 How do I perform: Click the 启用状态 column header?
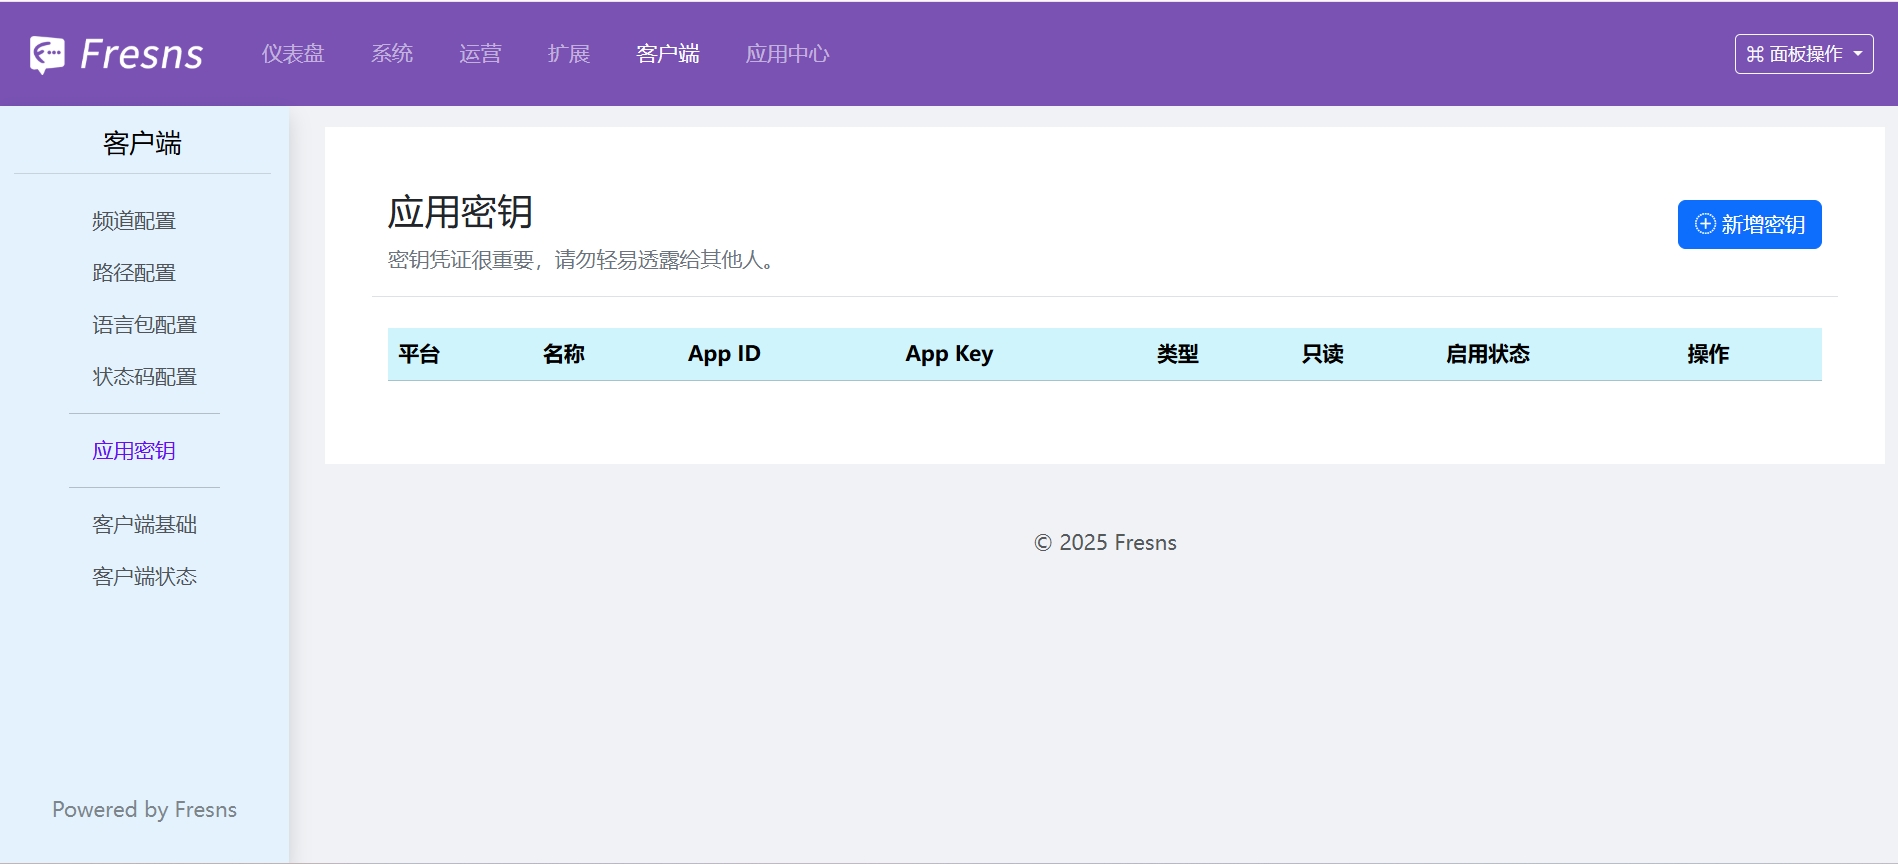pyautogui.click(x=1487, y=354)
